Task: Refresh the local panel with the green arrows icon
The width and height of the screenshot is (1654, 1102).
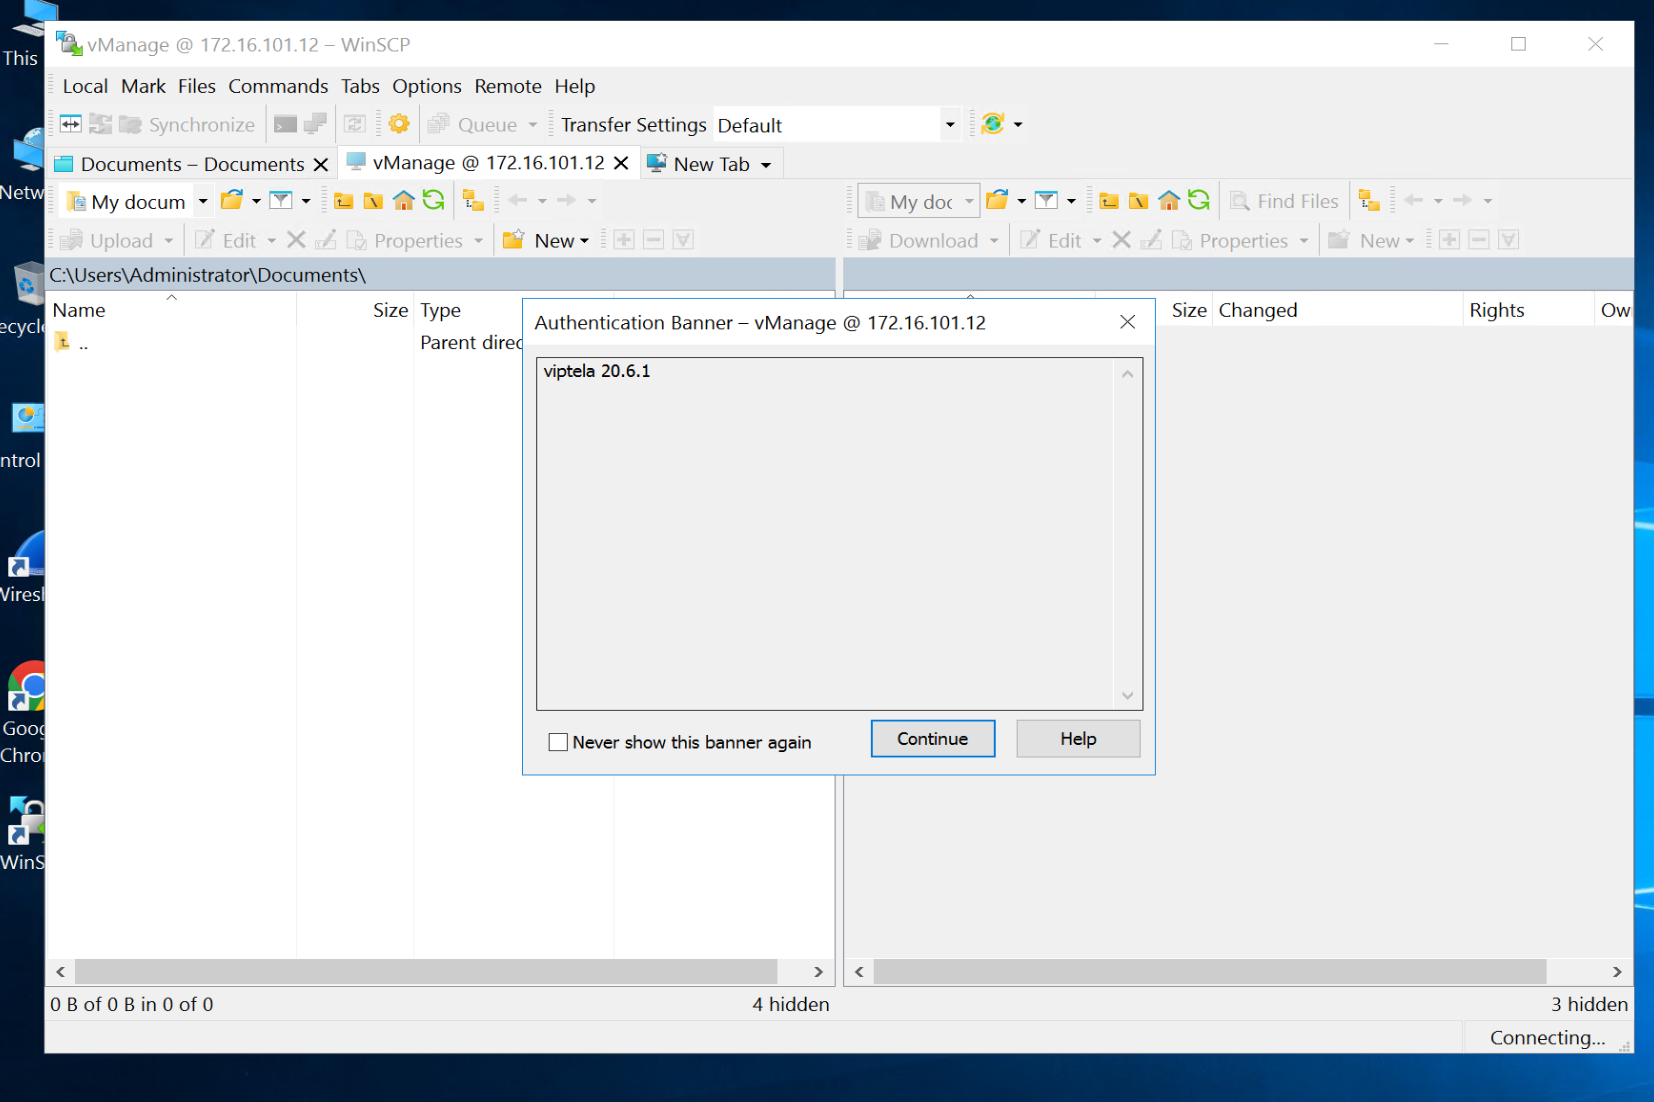Action: click(x=433, y=201)
